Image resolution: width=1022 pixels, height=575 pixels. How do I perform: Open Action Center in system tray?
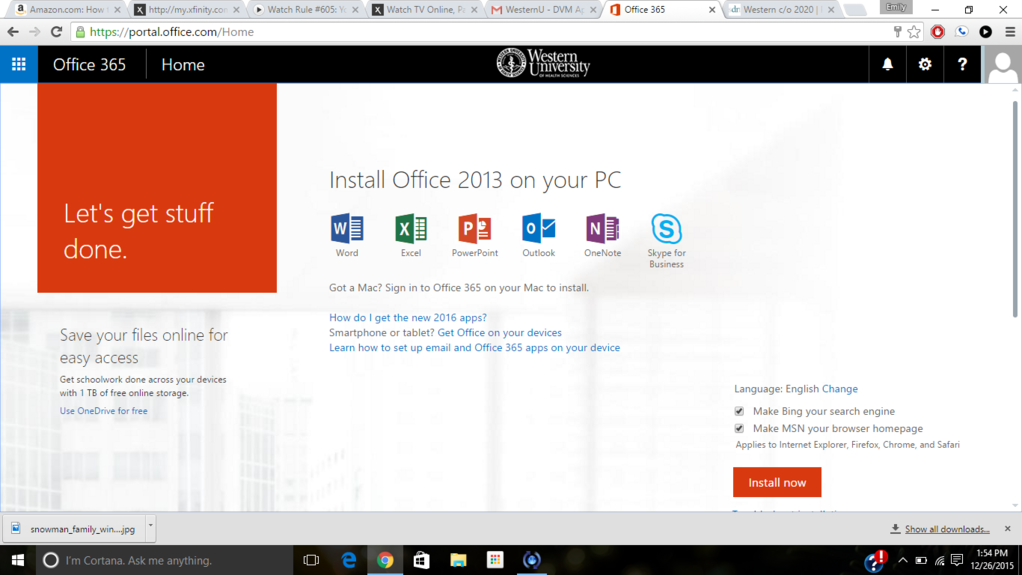(x=956, y=560)
